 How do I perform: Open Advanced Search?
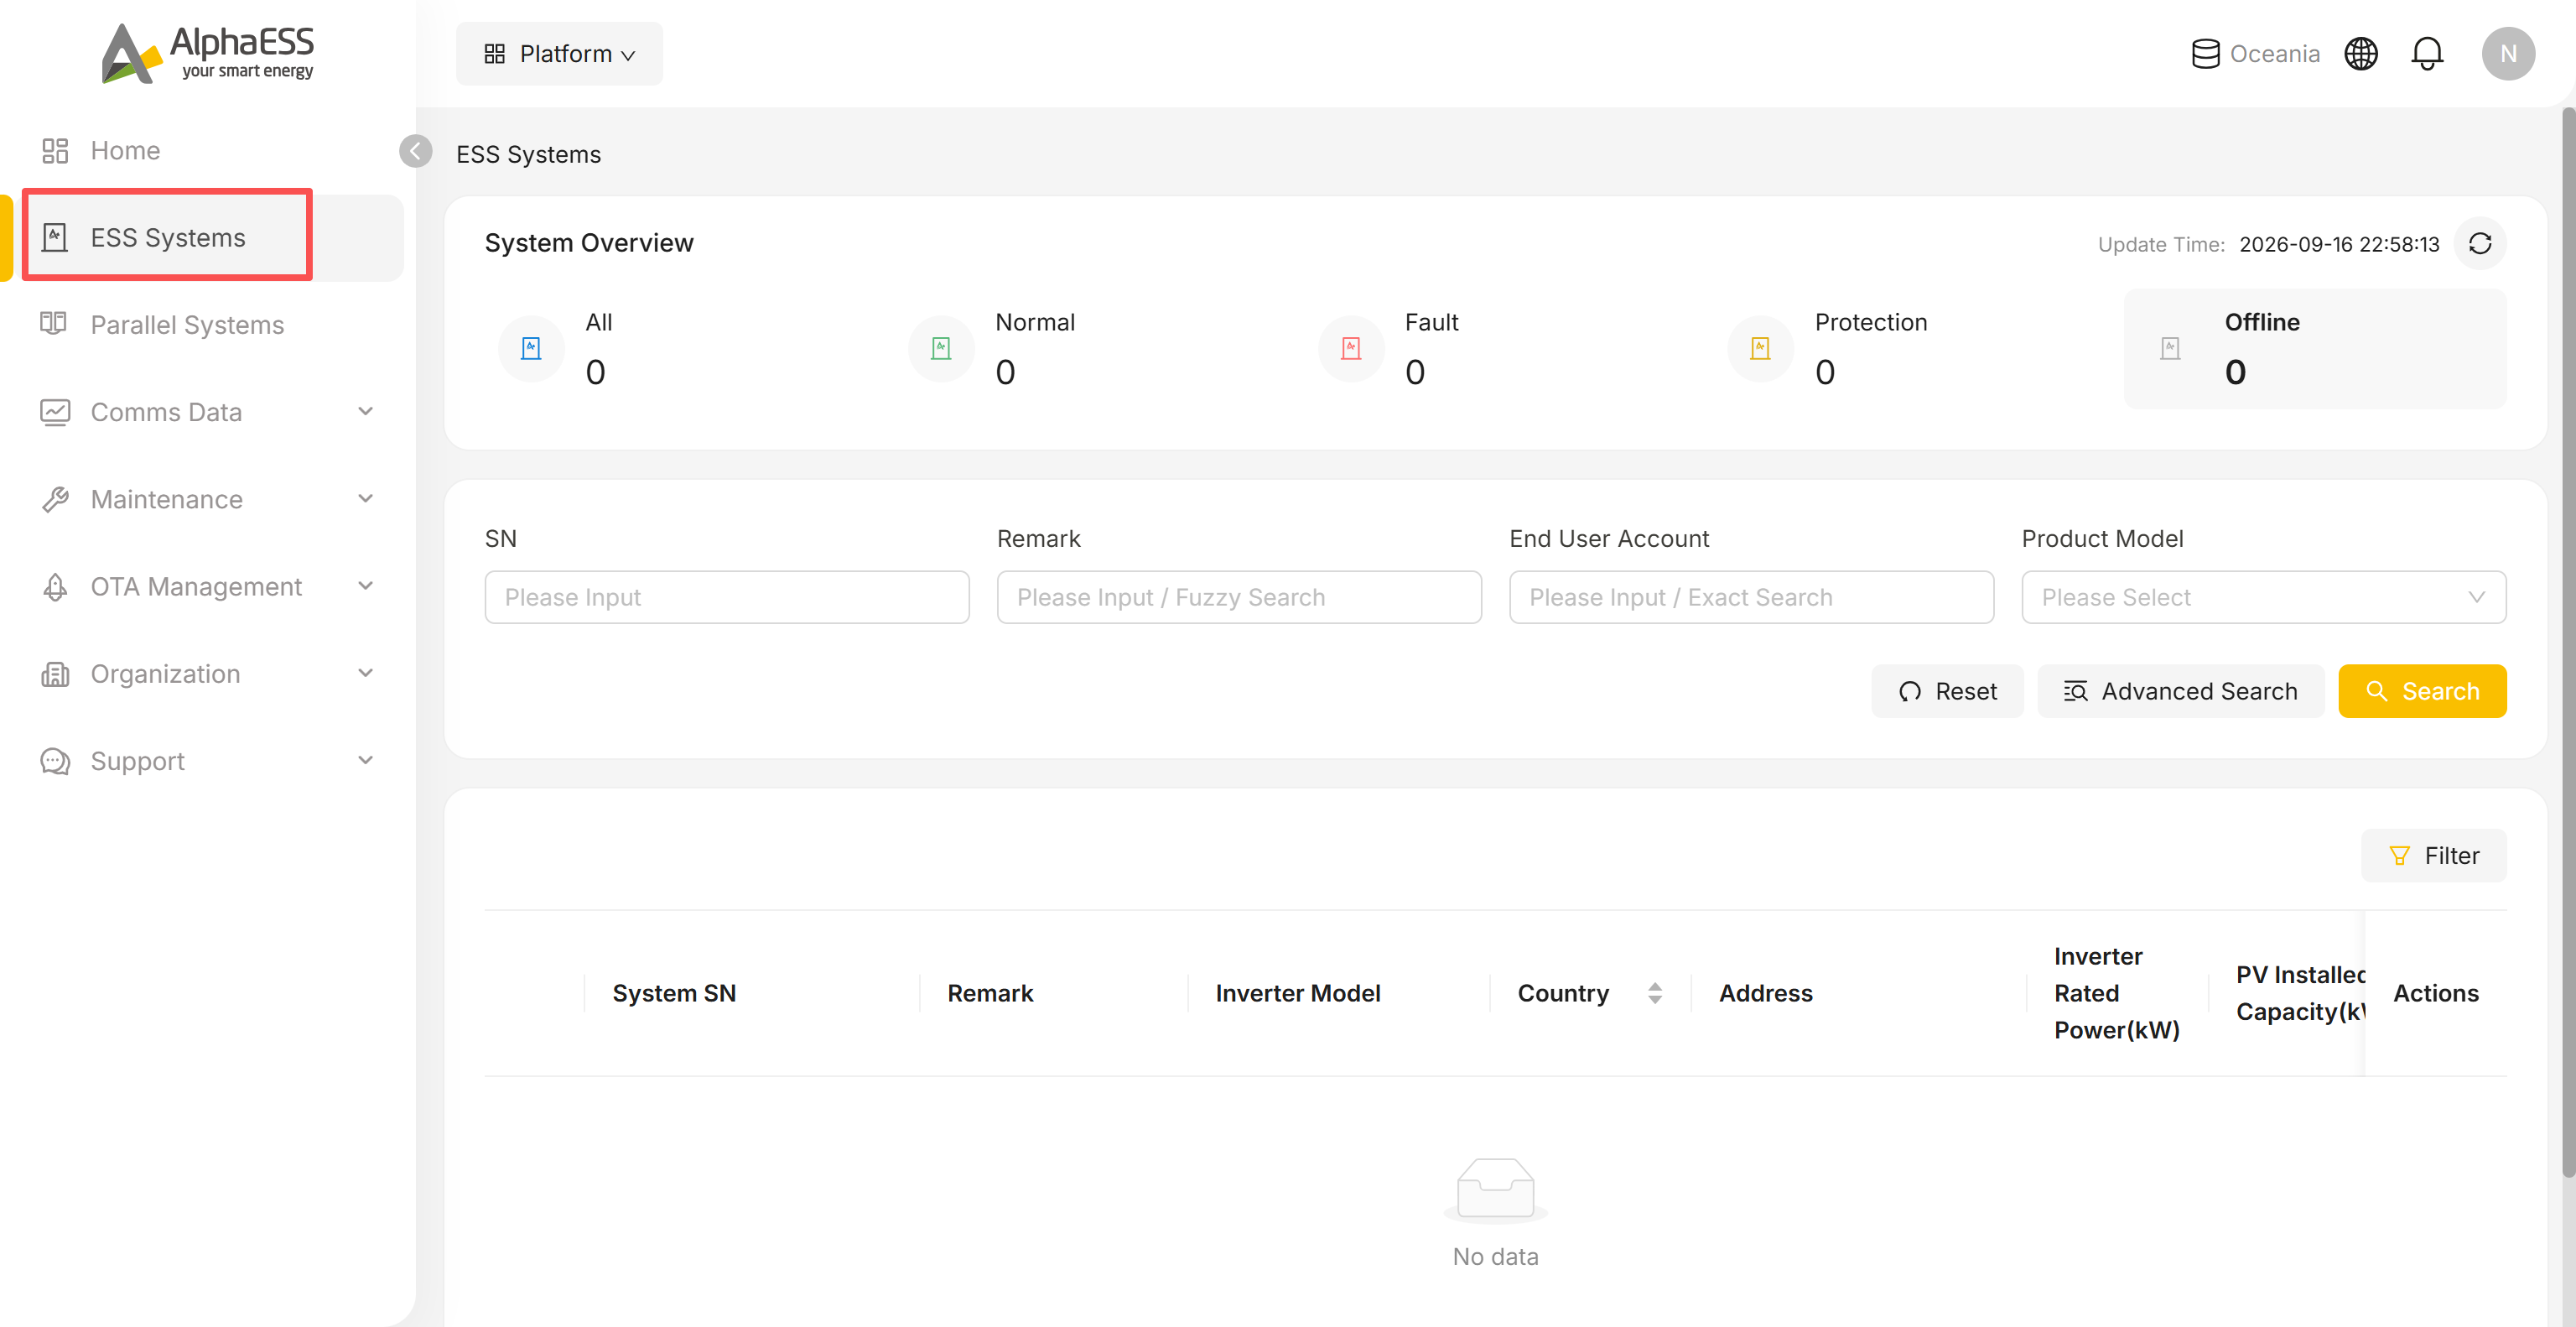(2180, 691)
